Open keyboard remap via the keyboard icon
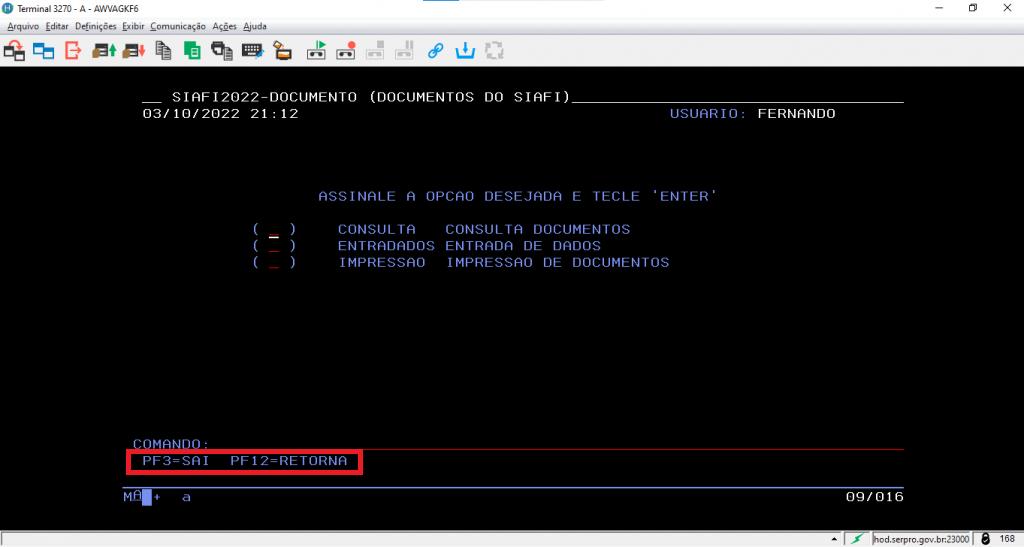Viewport: 1024px width, 547px height. click(252, 50)
